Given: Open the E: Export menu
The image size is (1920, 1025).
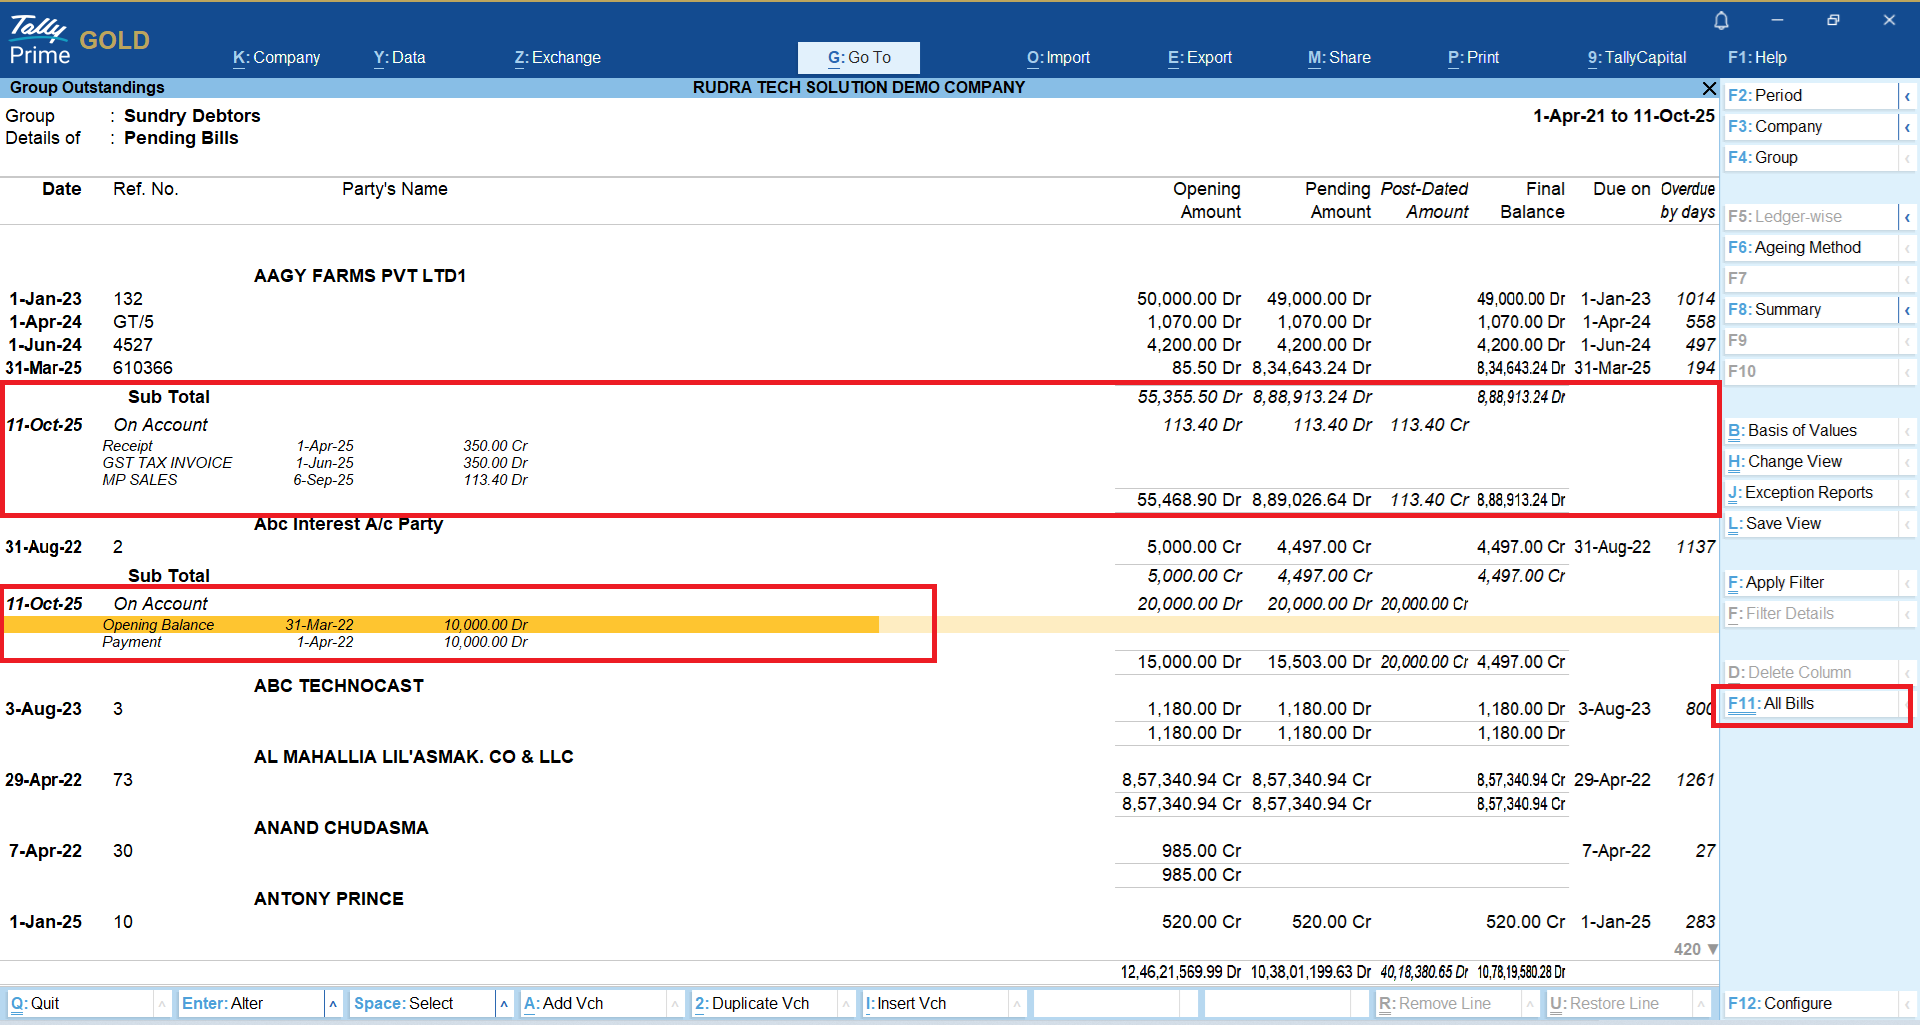Looking at the screenshot, I should coord(1199,58).
